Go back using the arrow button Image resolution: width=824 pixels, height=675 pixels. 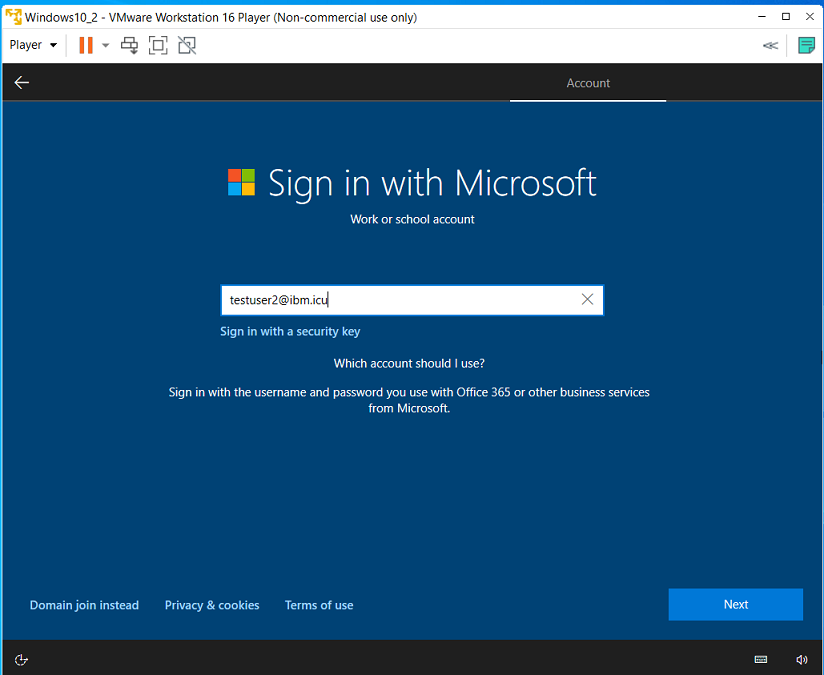coord(21,82)
